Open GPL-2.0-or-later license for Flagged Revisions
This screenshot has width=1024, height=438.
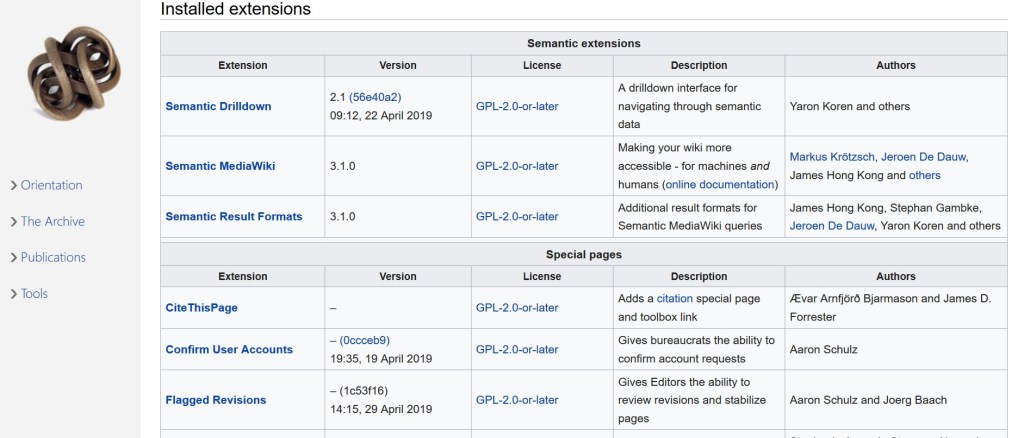[x=517, y=400]
